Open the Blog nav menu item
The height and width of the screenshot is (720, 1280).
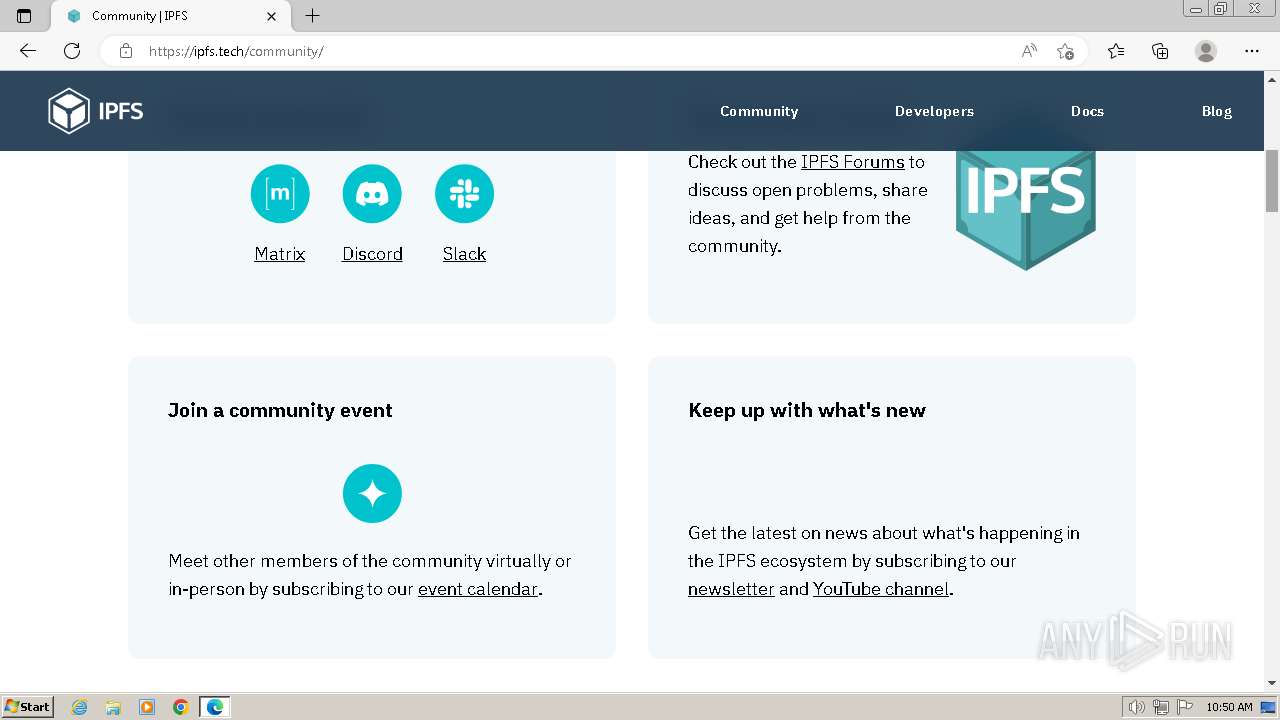point(1216,111)
